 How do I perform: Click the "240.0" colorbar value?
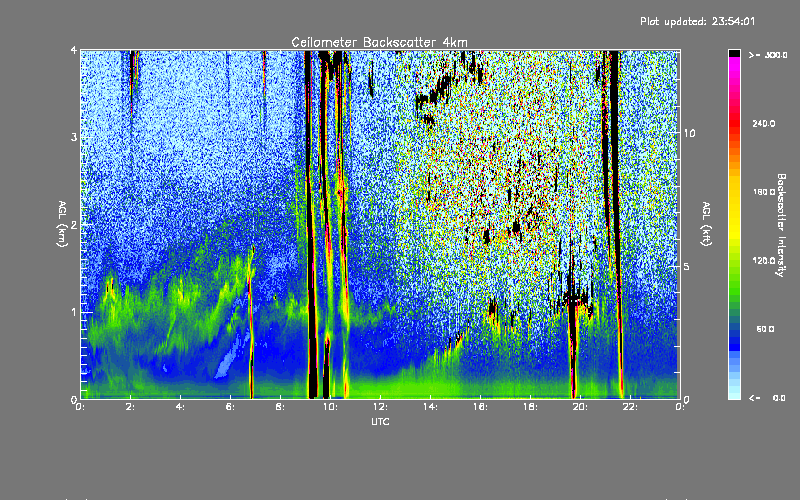tap(764, 123)
